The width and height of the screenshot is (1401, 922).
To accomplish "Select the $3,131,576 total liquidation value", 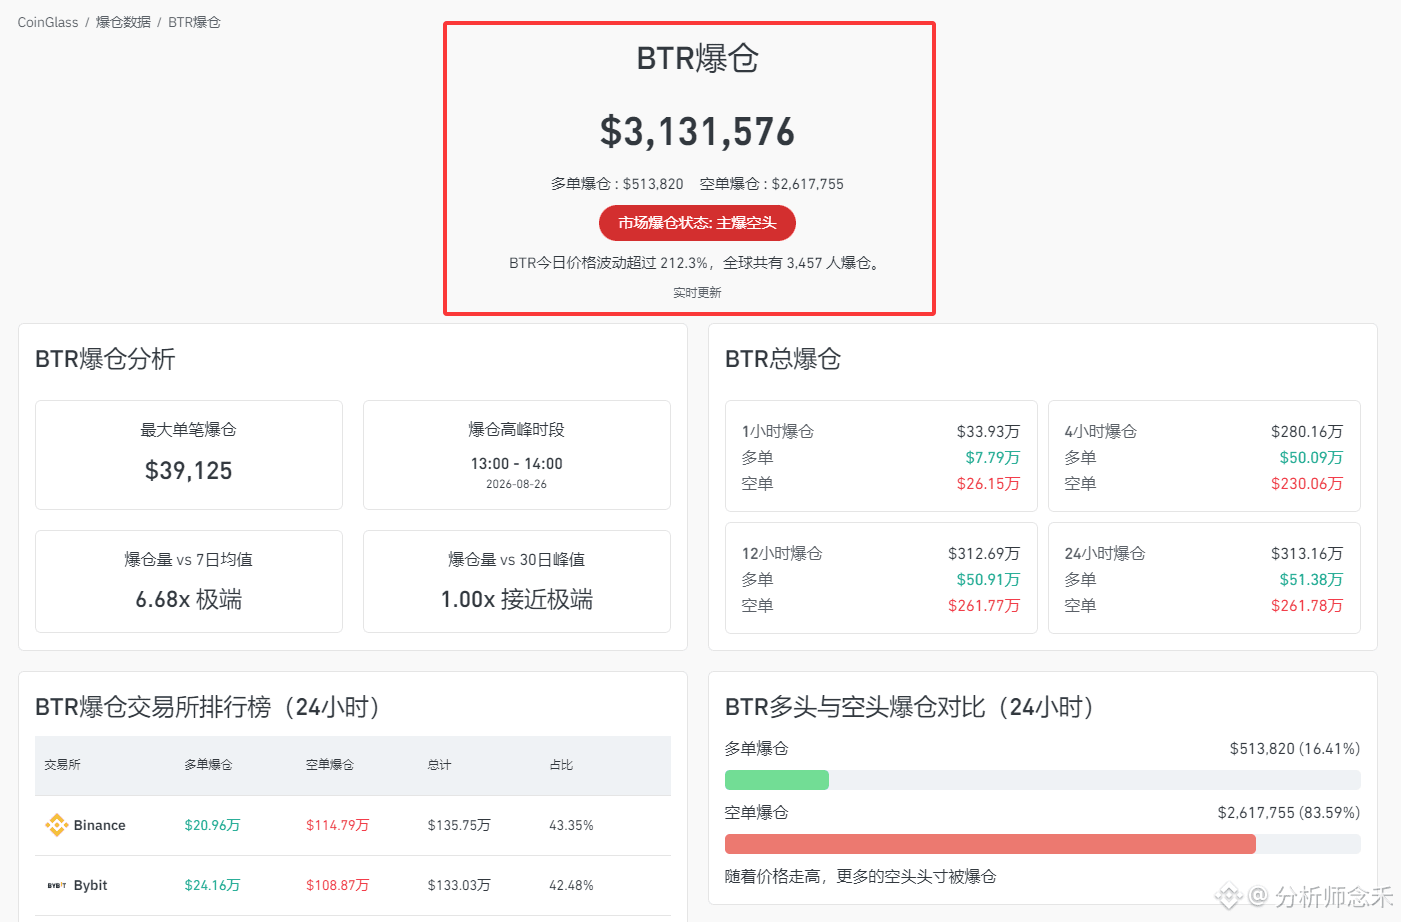I will click(697, 131).
